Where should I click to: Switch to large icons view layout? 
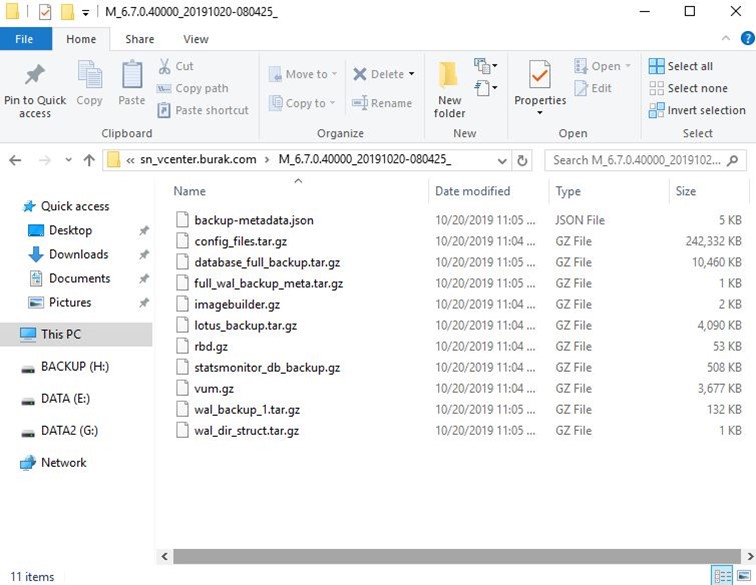coord(744,576)
